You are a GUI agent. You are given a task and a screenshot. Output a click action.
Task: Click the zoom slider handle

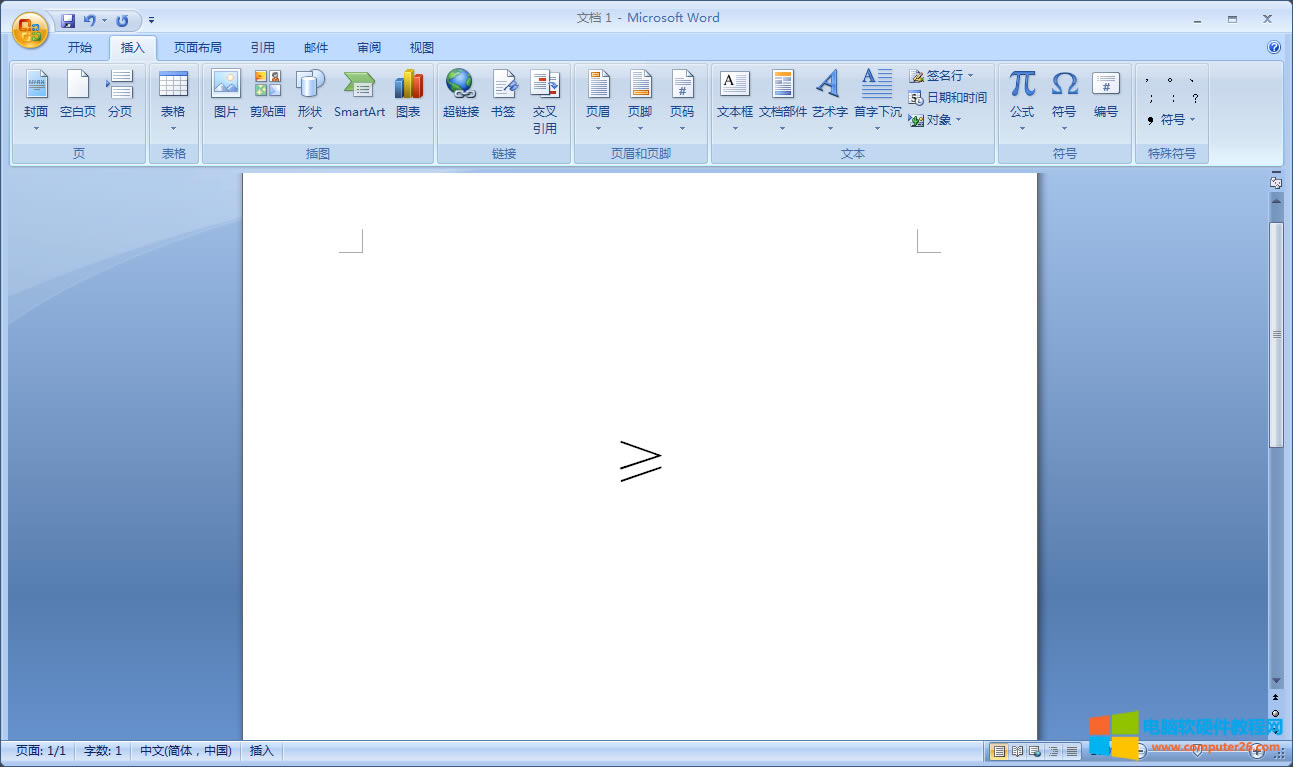pos(1197,751)
